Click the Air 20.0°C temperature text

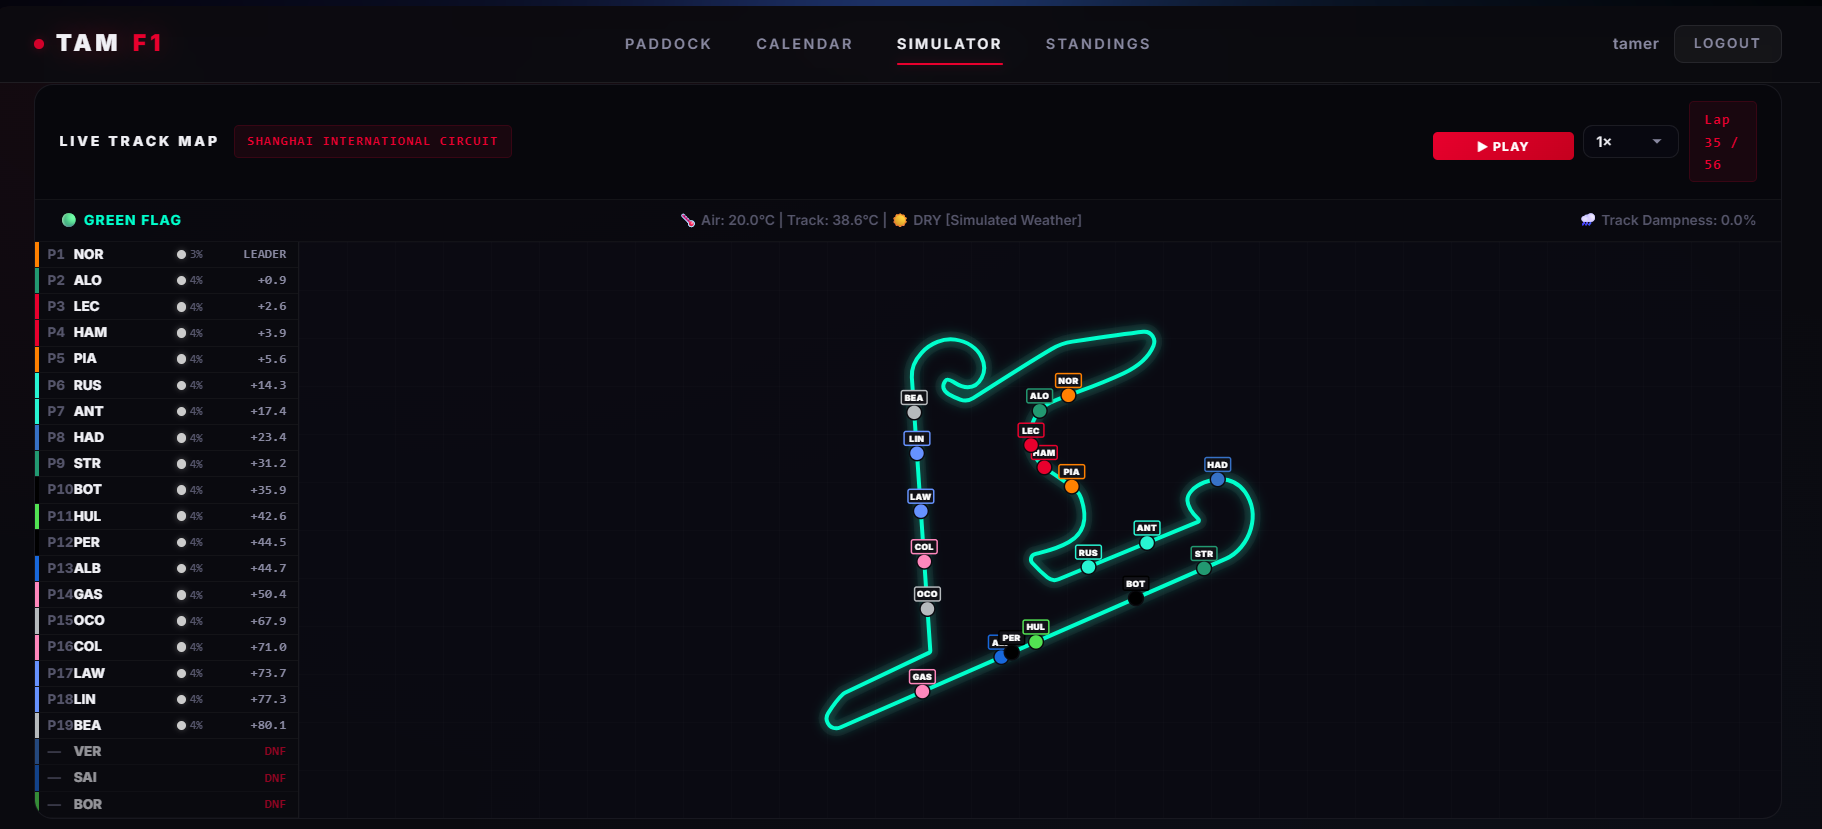click(x=738, y=220)
